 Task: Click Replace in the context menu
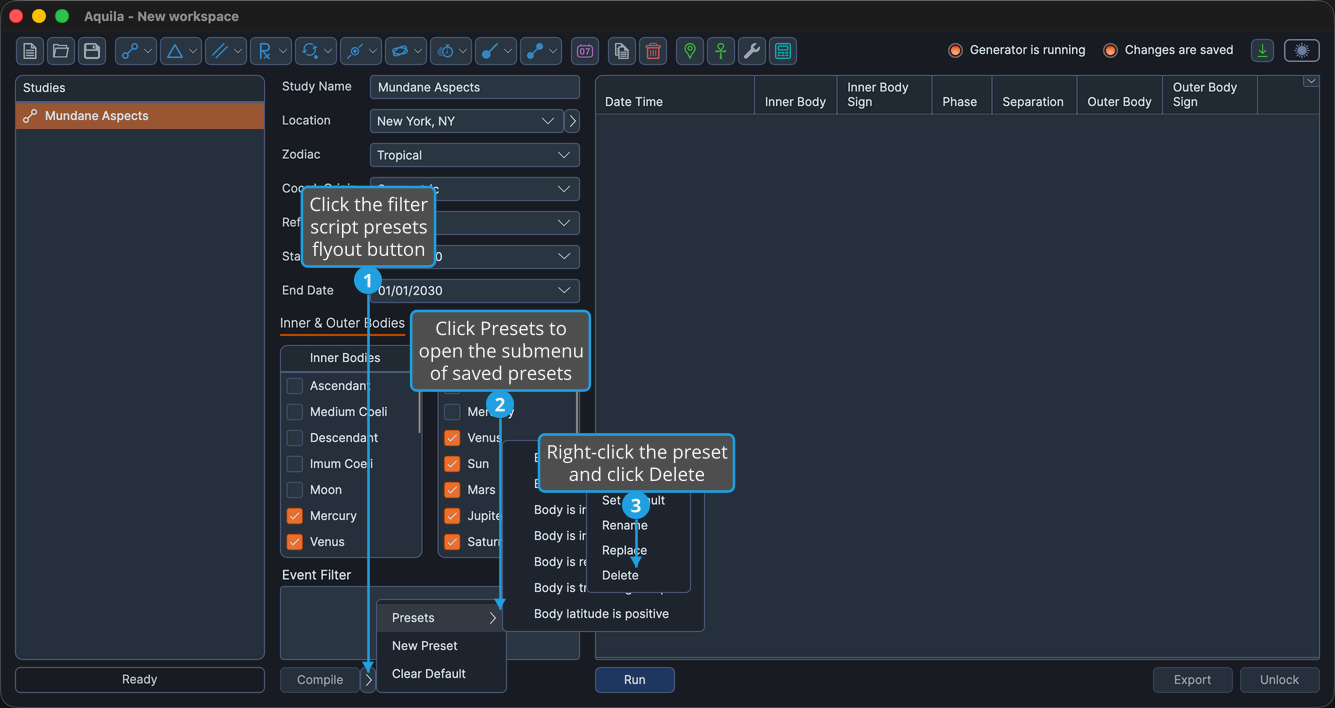[624, 550]
